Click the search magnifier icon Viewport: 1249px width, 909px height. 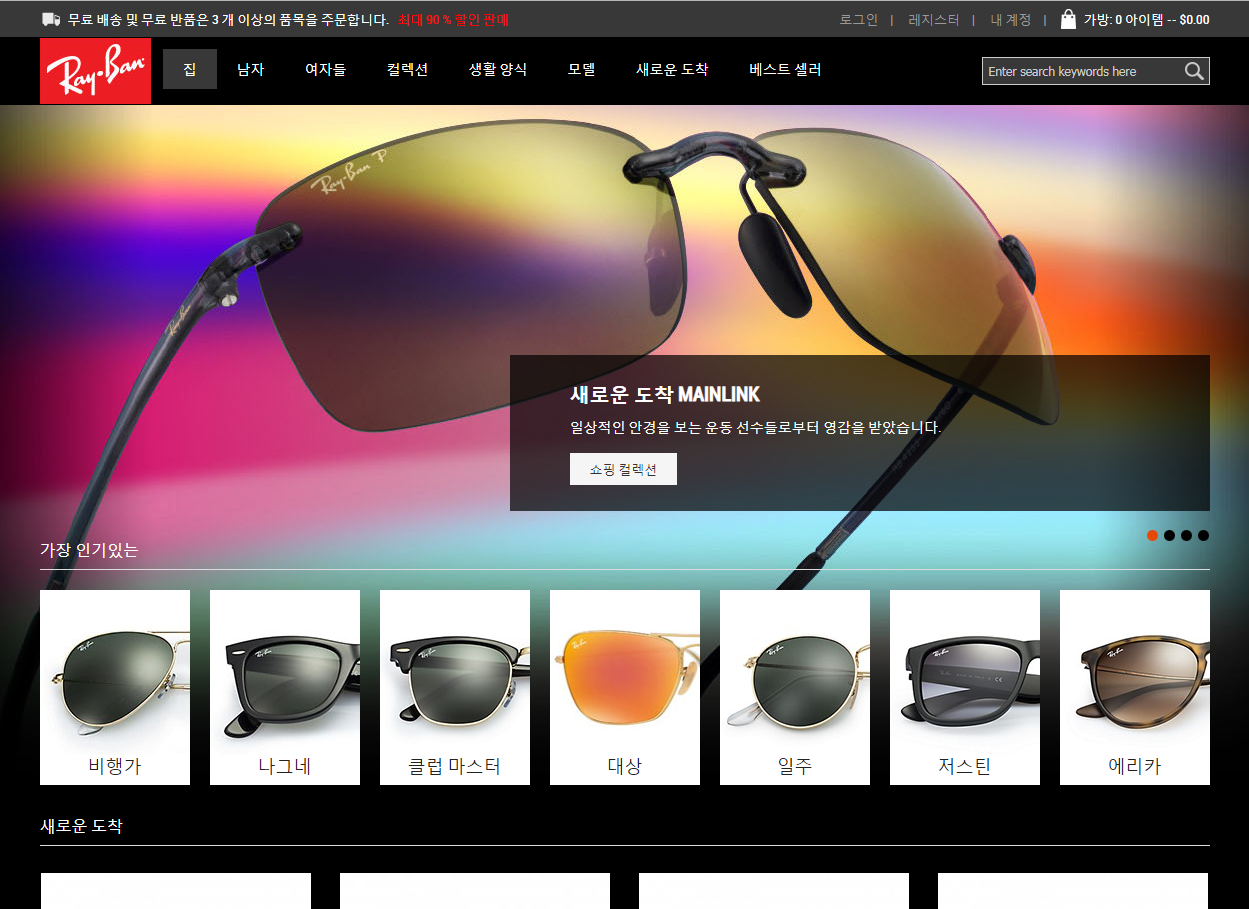pos(1194,71)
